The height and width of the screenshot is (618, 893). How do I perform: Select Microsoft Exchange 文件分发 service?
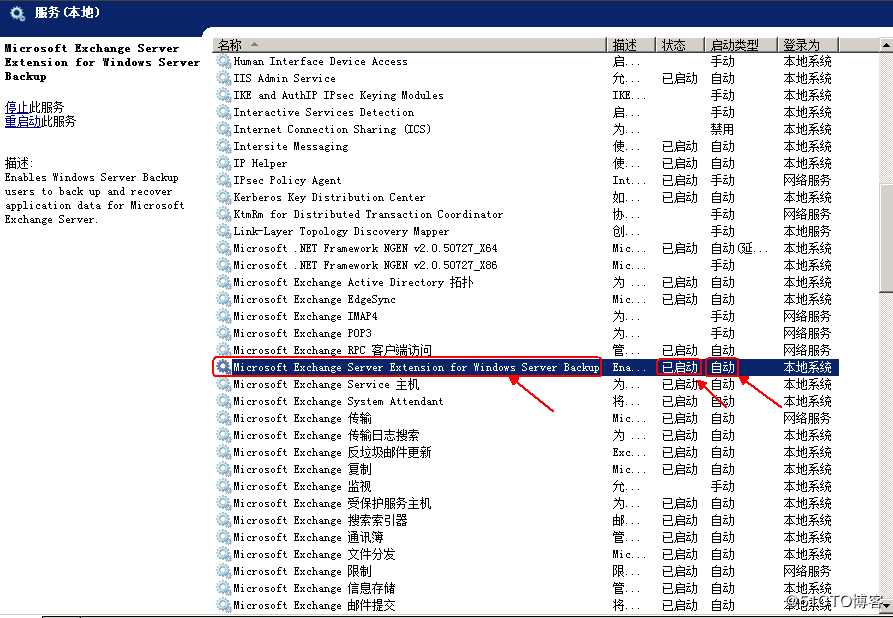point(527,554)
